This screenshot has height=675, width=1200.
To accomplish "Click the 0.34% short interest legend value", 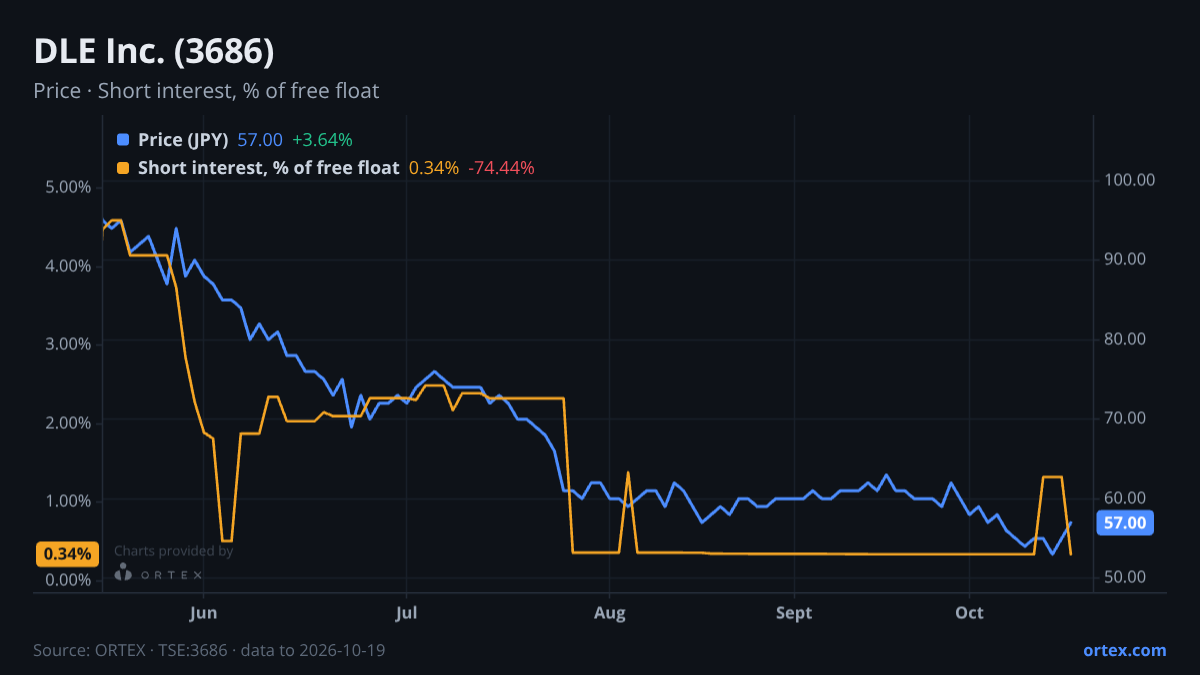I will click(x=434, y=168).
